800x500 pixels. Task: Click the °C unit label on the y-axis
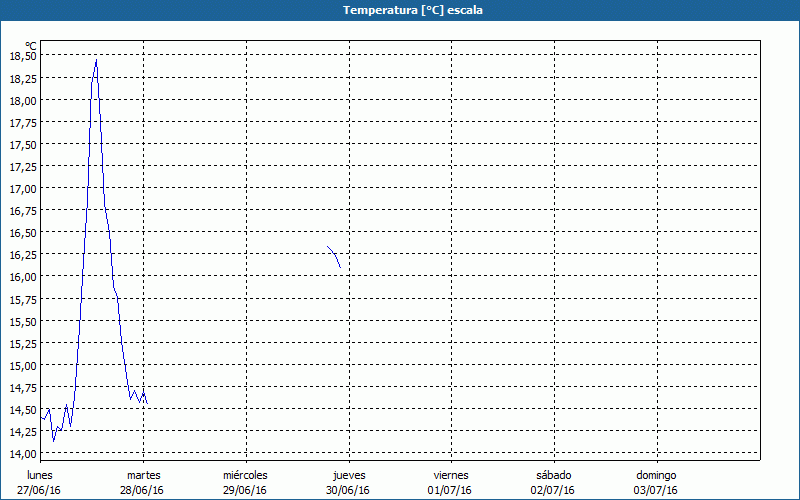(30, 45)
